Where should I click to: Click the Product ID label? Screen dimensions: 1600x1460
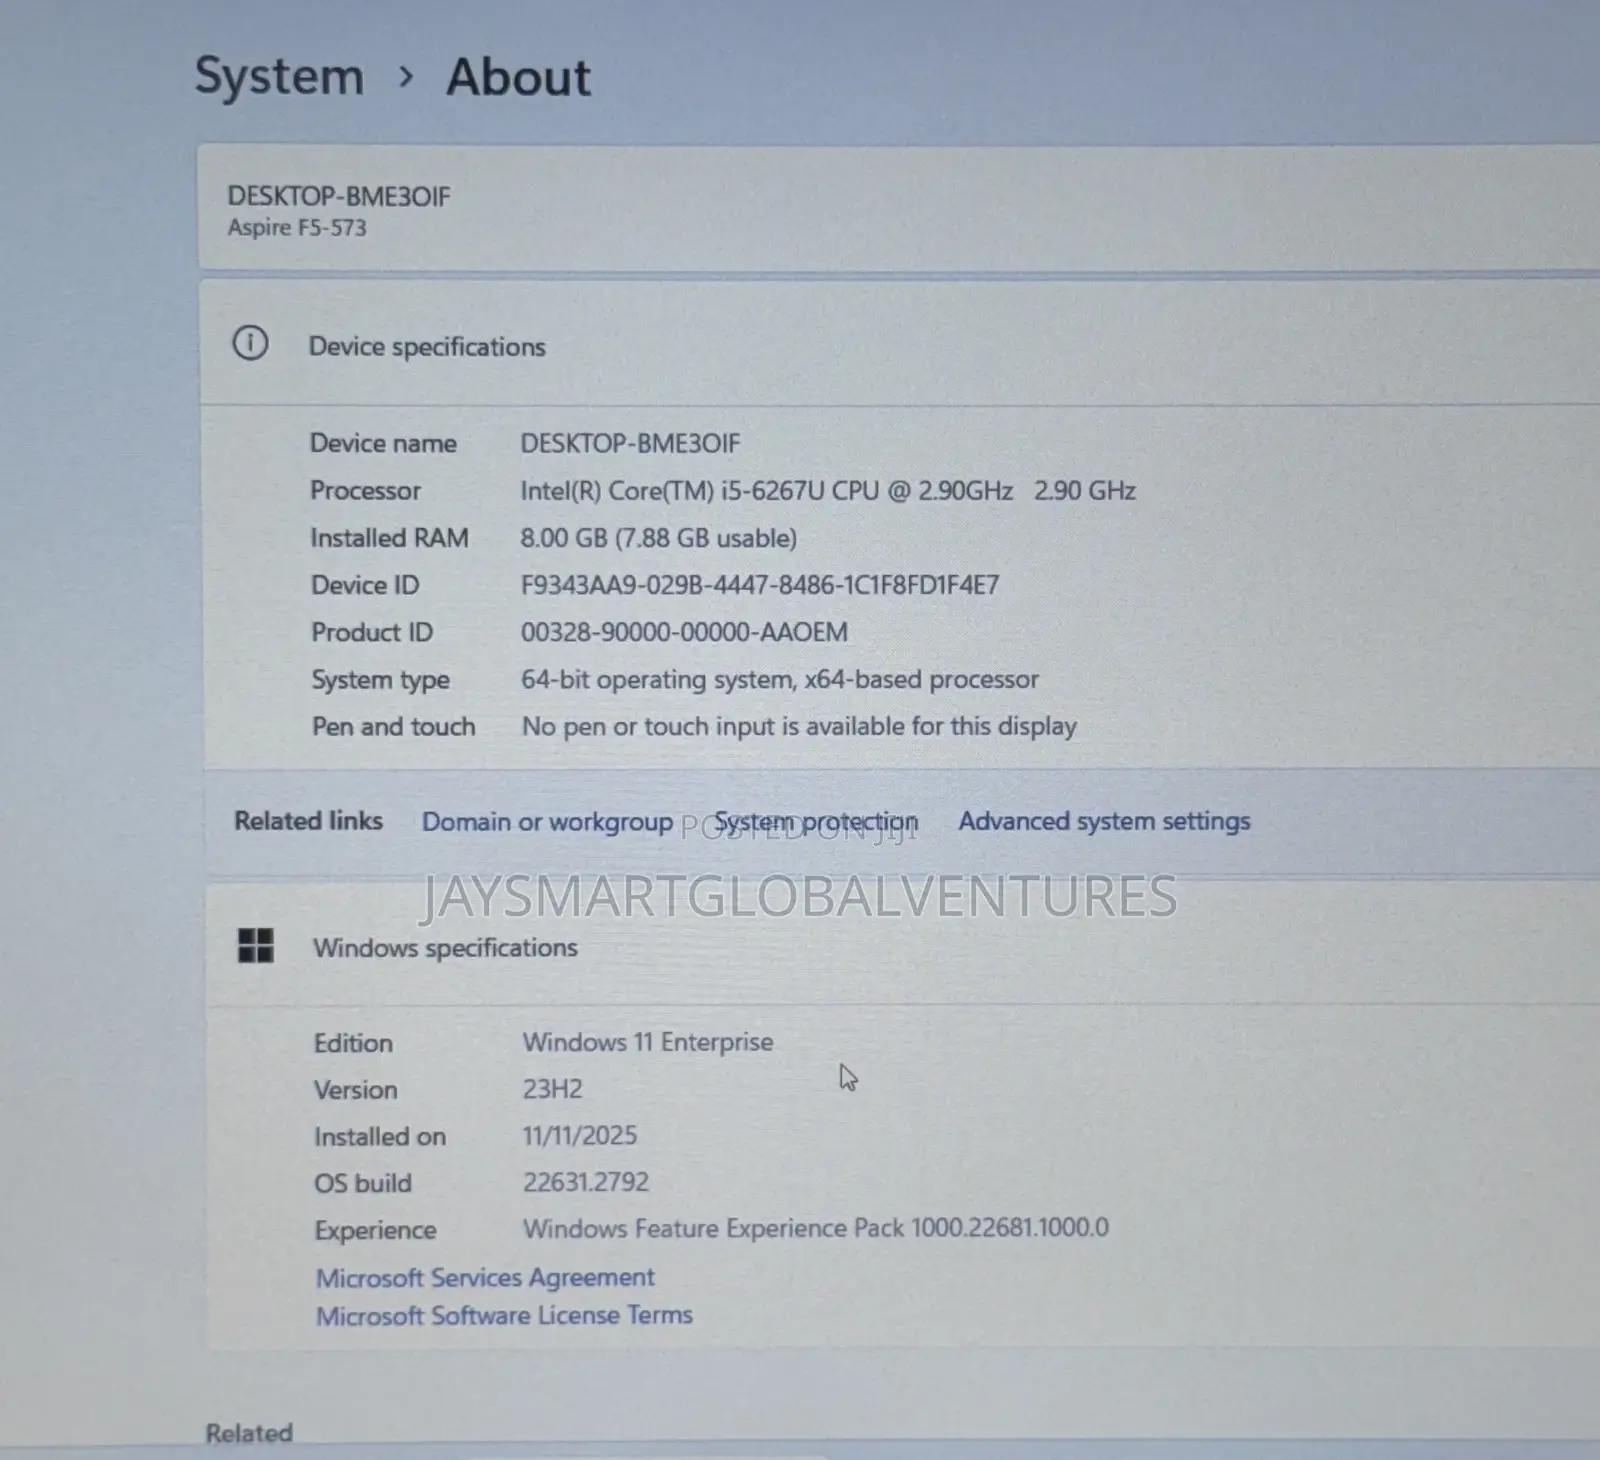coord(372,632)
